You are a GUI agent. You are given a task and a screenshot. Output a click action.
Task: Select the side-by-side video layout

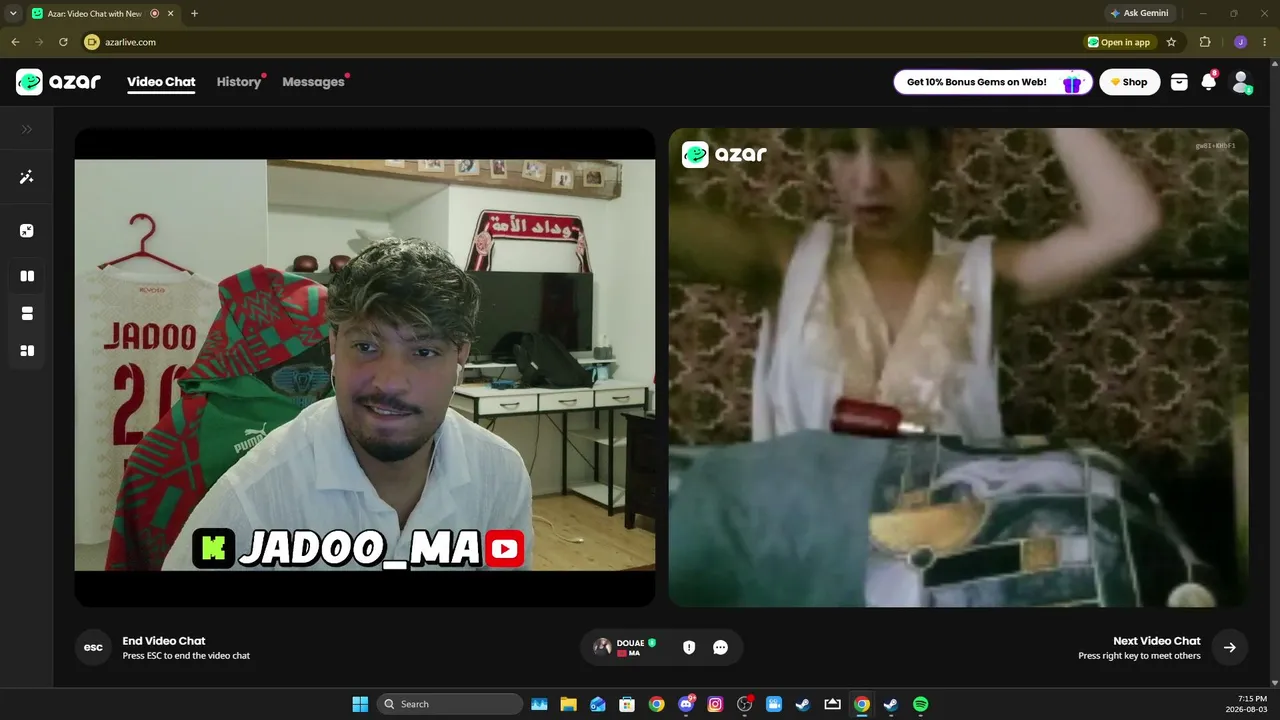click(27, 276)
